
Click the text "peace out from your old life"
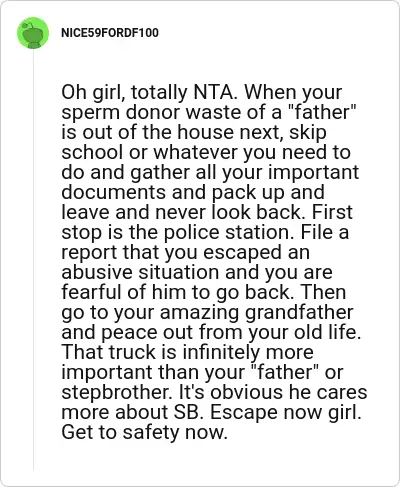[230, 332]
